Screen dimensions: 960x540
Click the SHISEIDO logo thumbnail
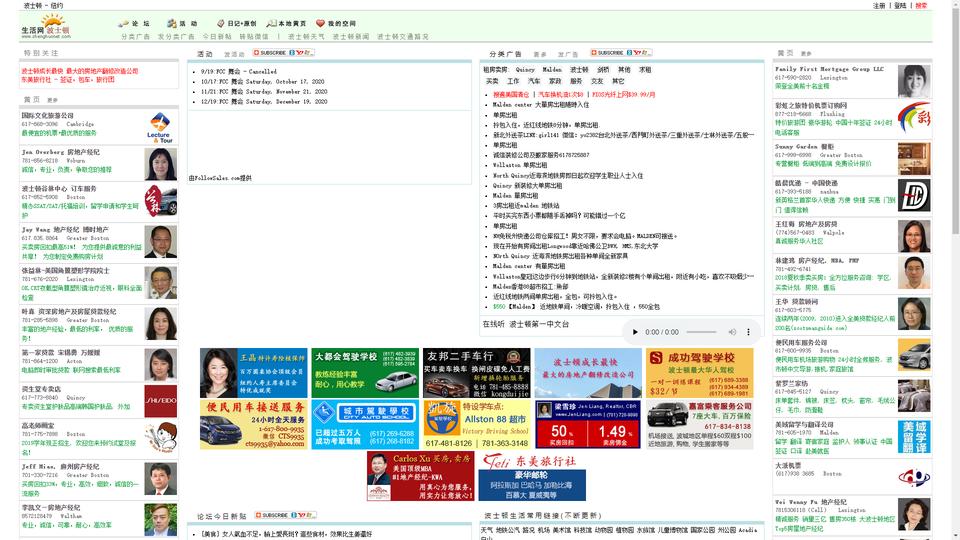click(160, 401)
